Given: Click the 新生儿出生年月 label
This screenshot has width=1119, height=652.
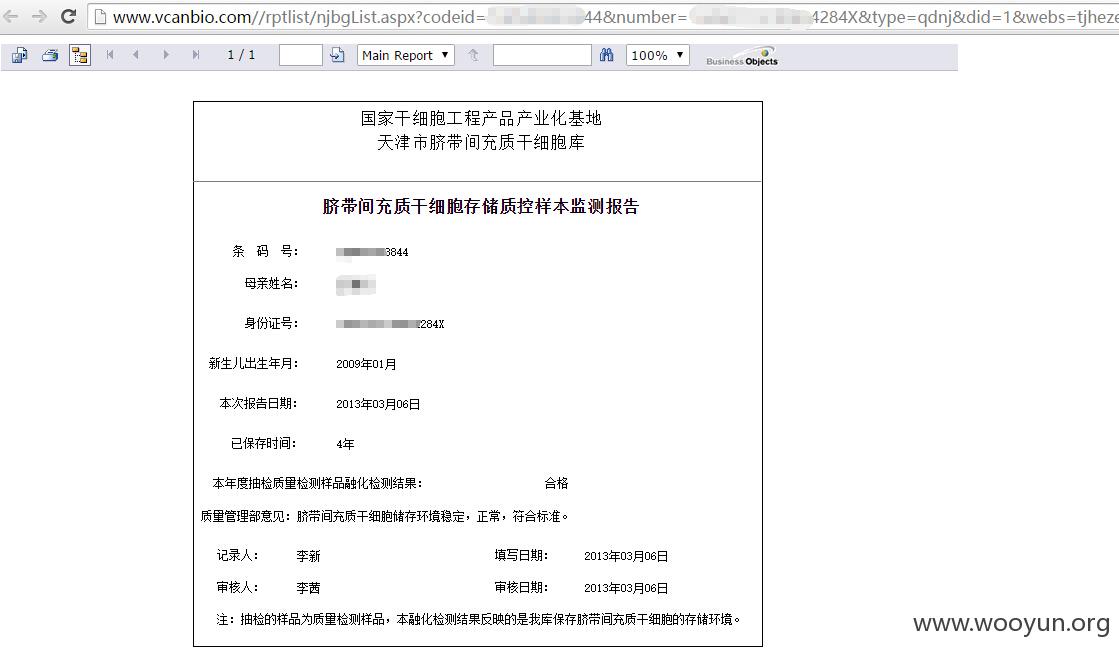Looking at the screenshot, I should point(253,364).
